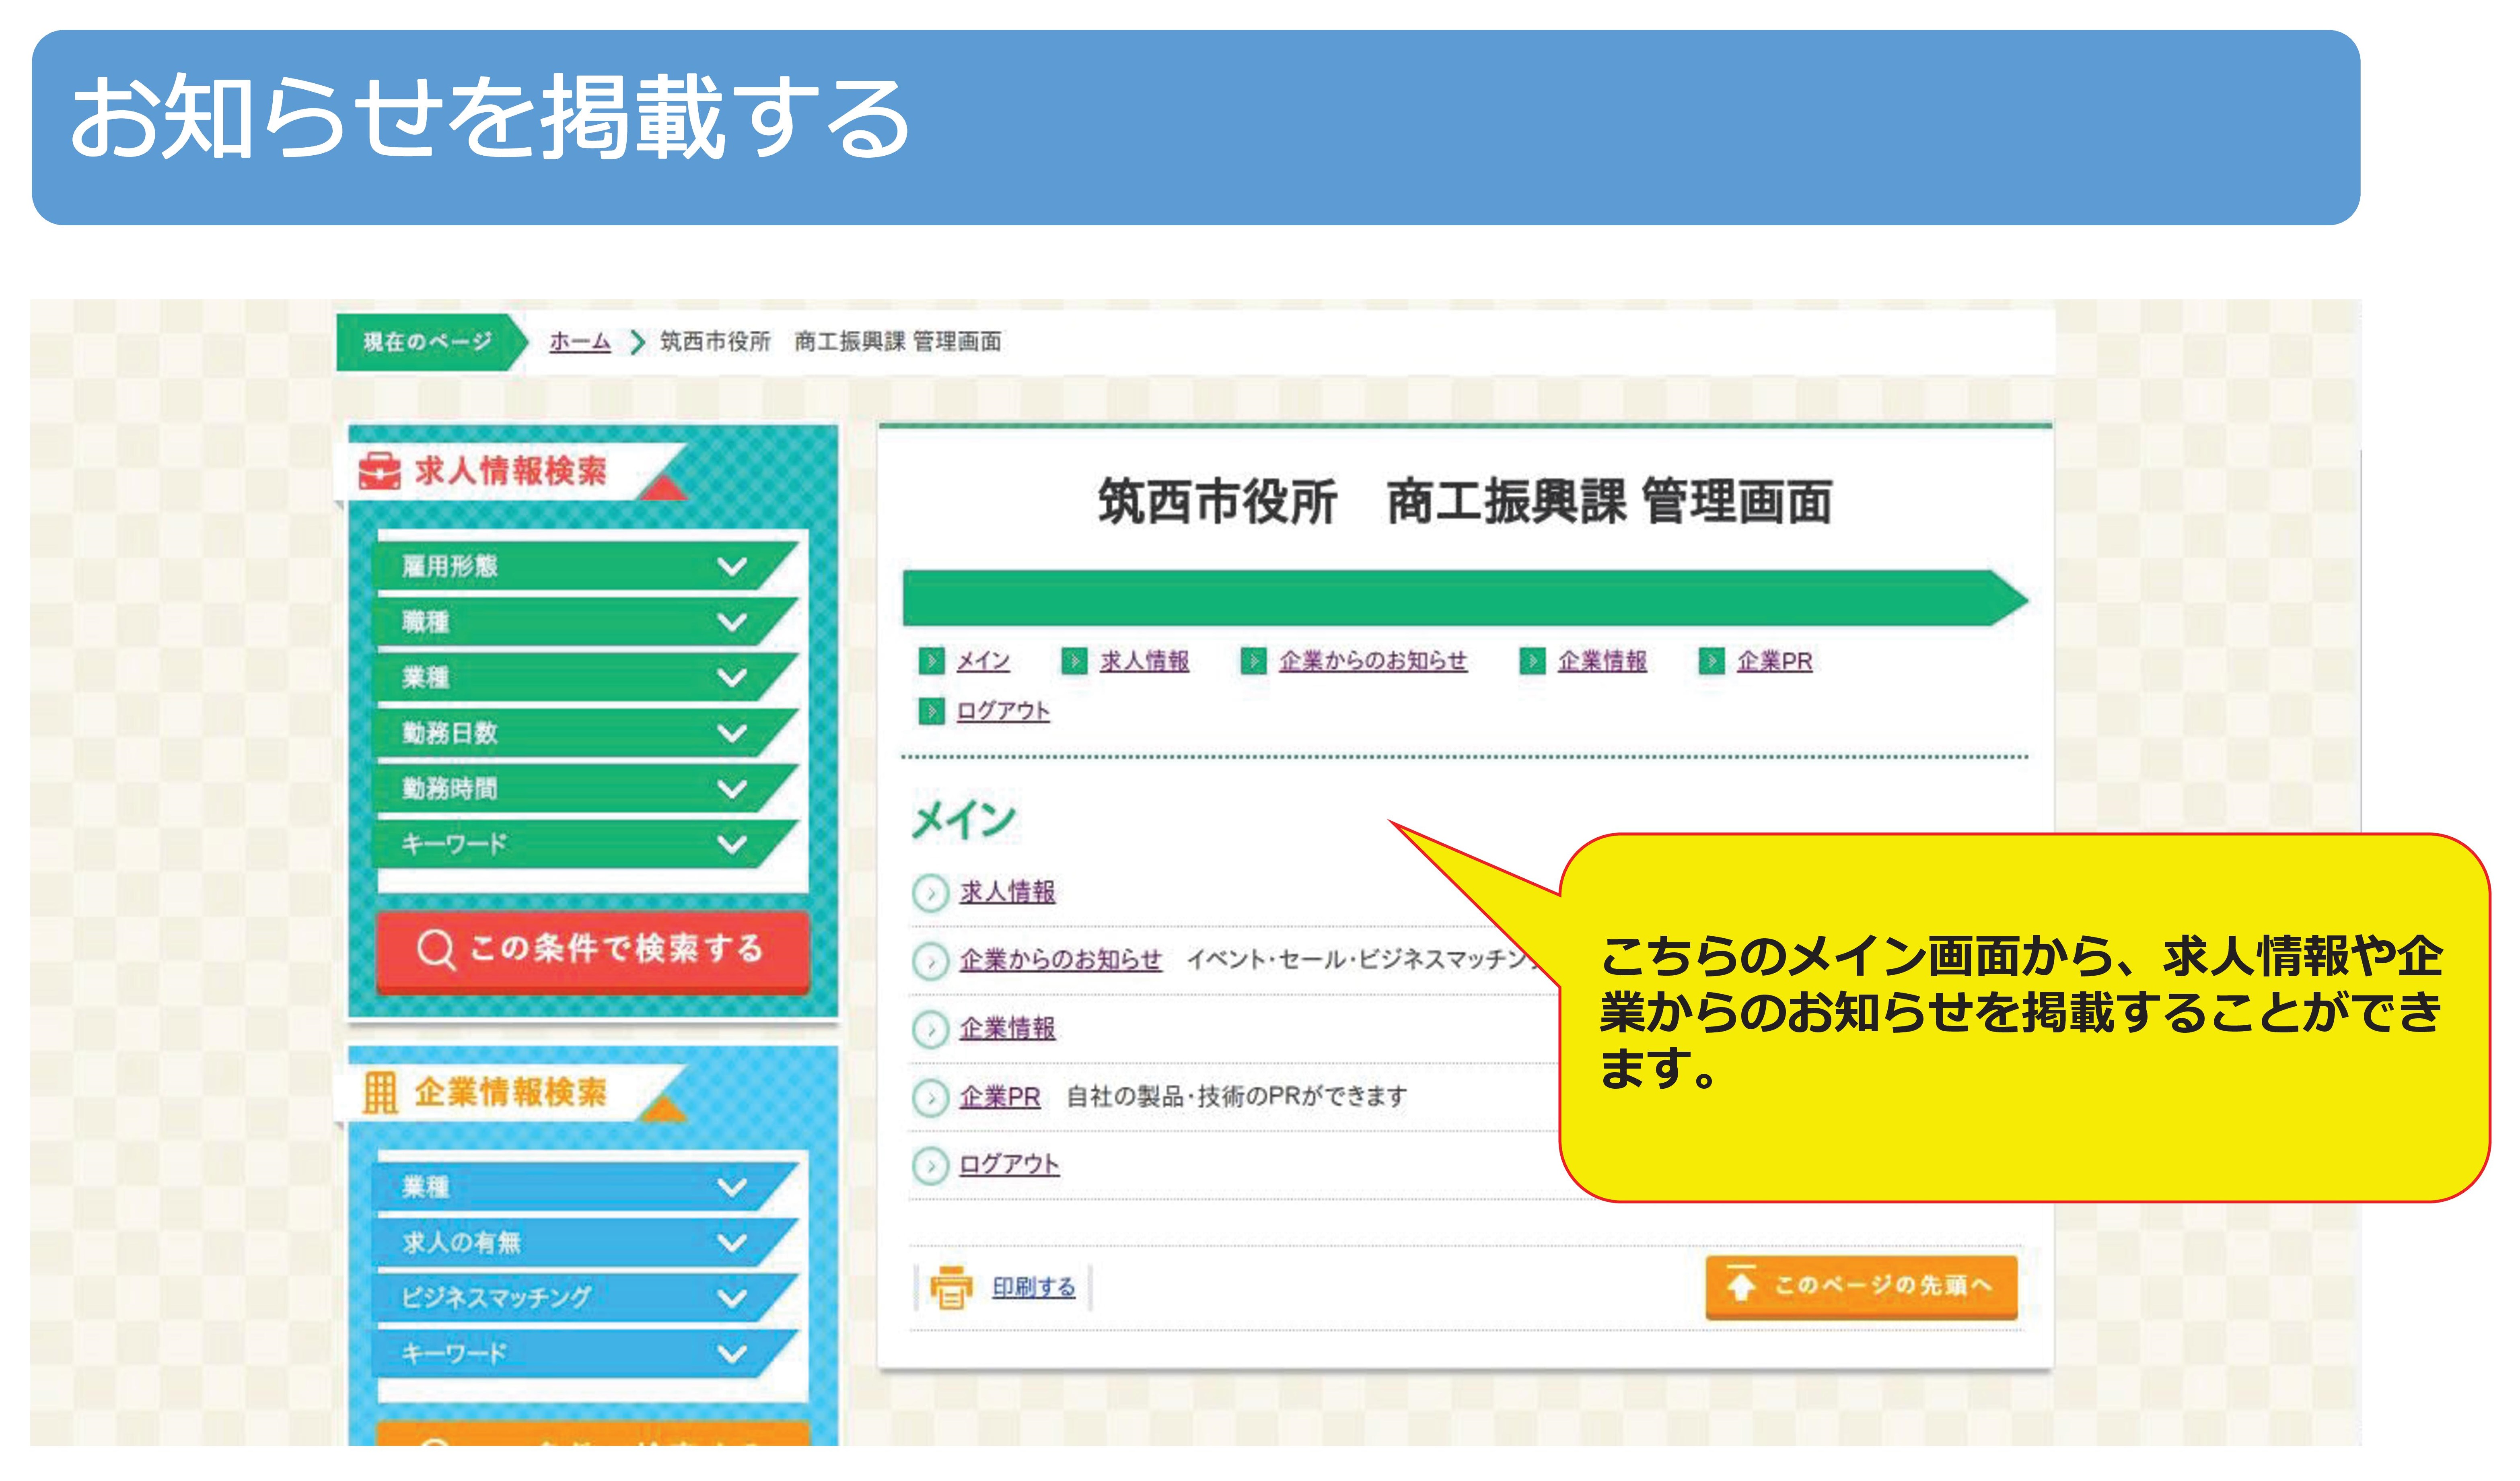The width and height of the screenshot is (2520, 1481).
Task: Click the 印刷する link
Action: pyautogui.click(x=1034, y=1287)
